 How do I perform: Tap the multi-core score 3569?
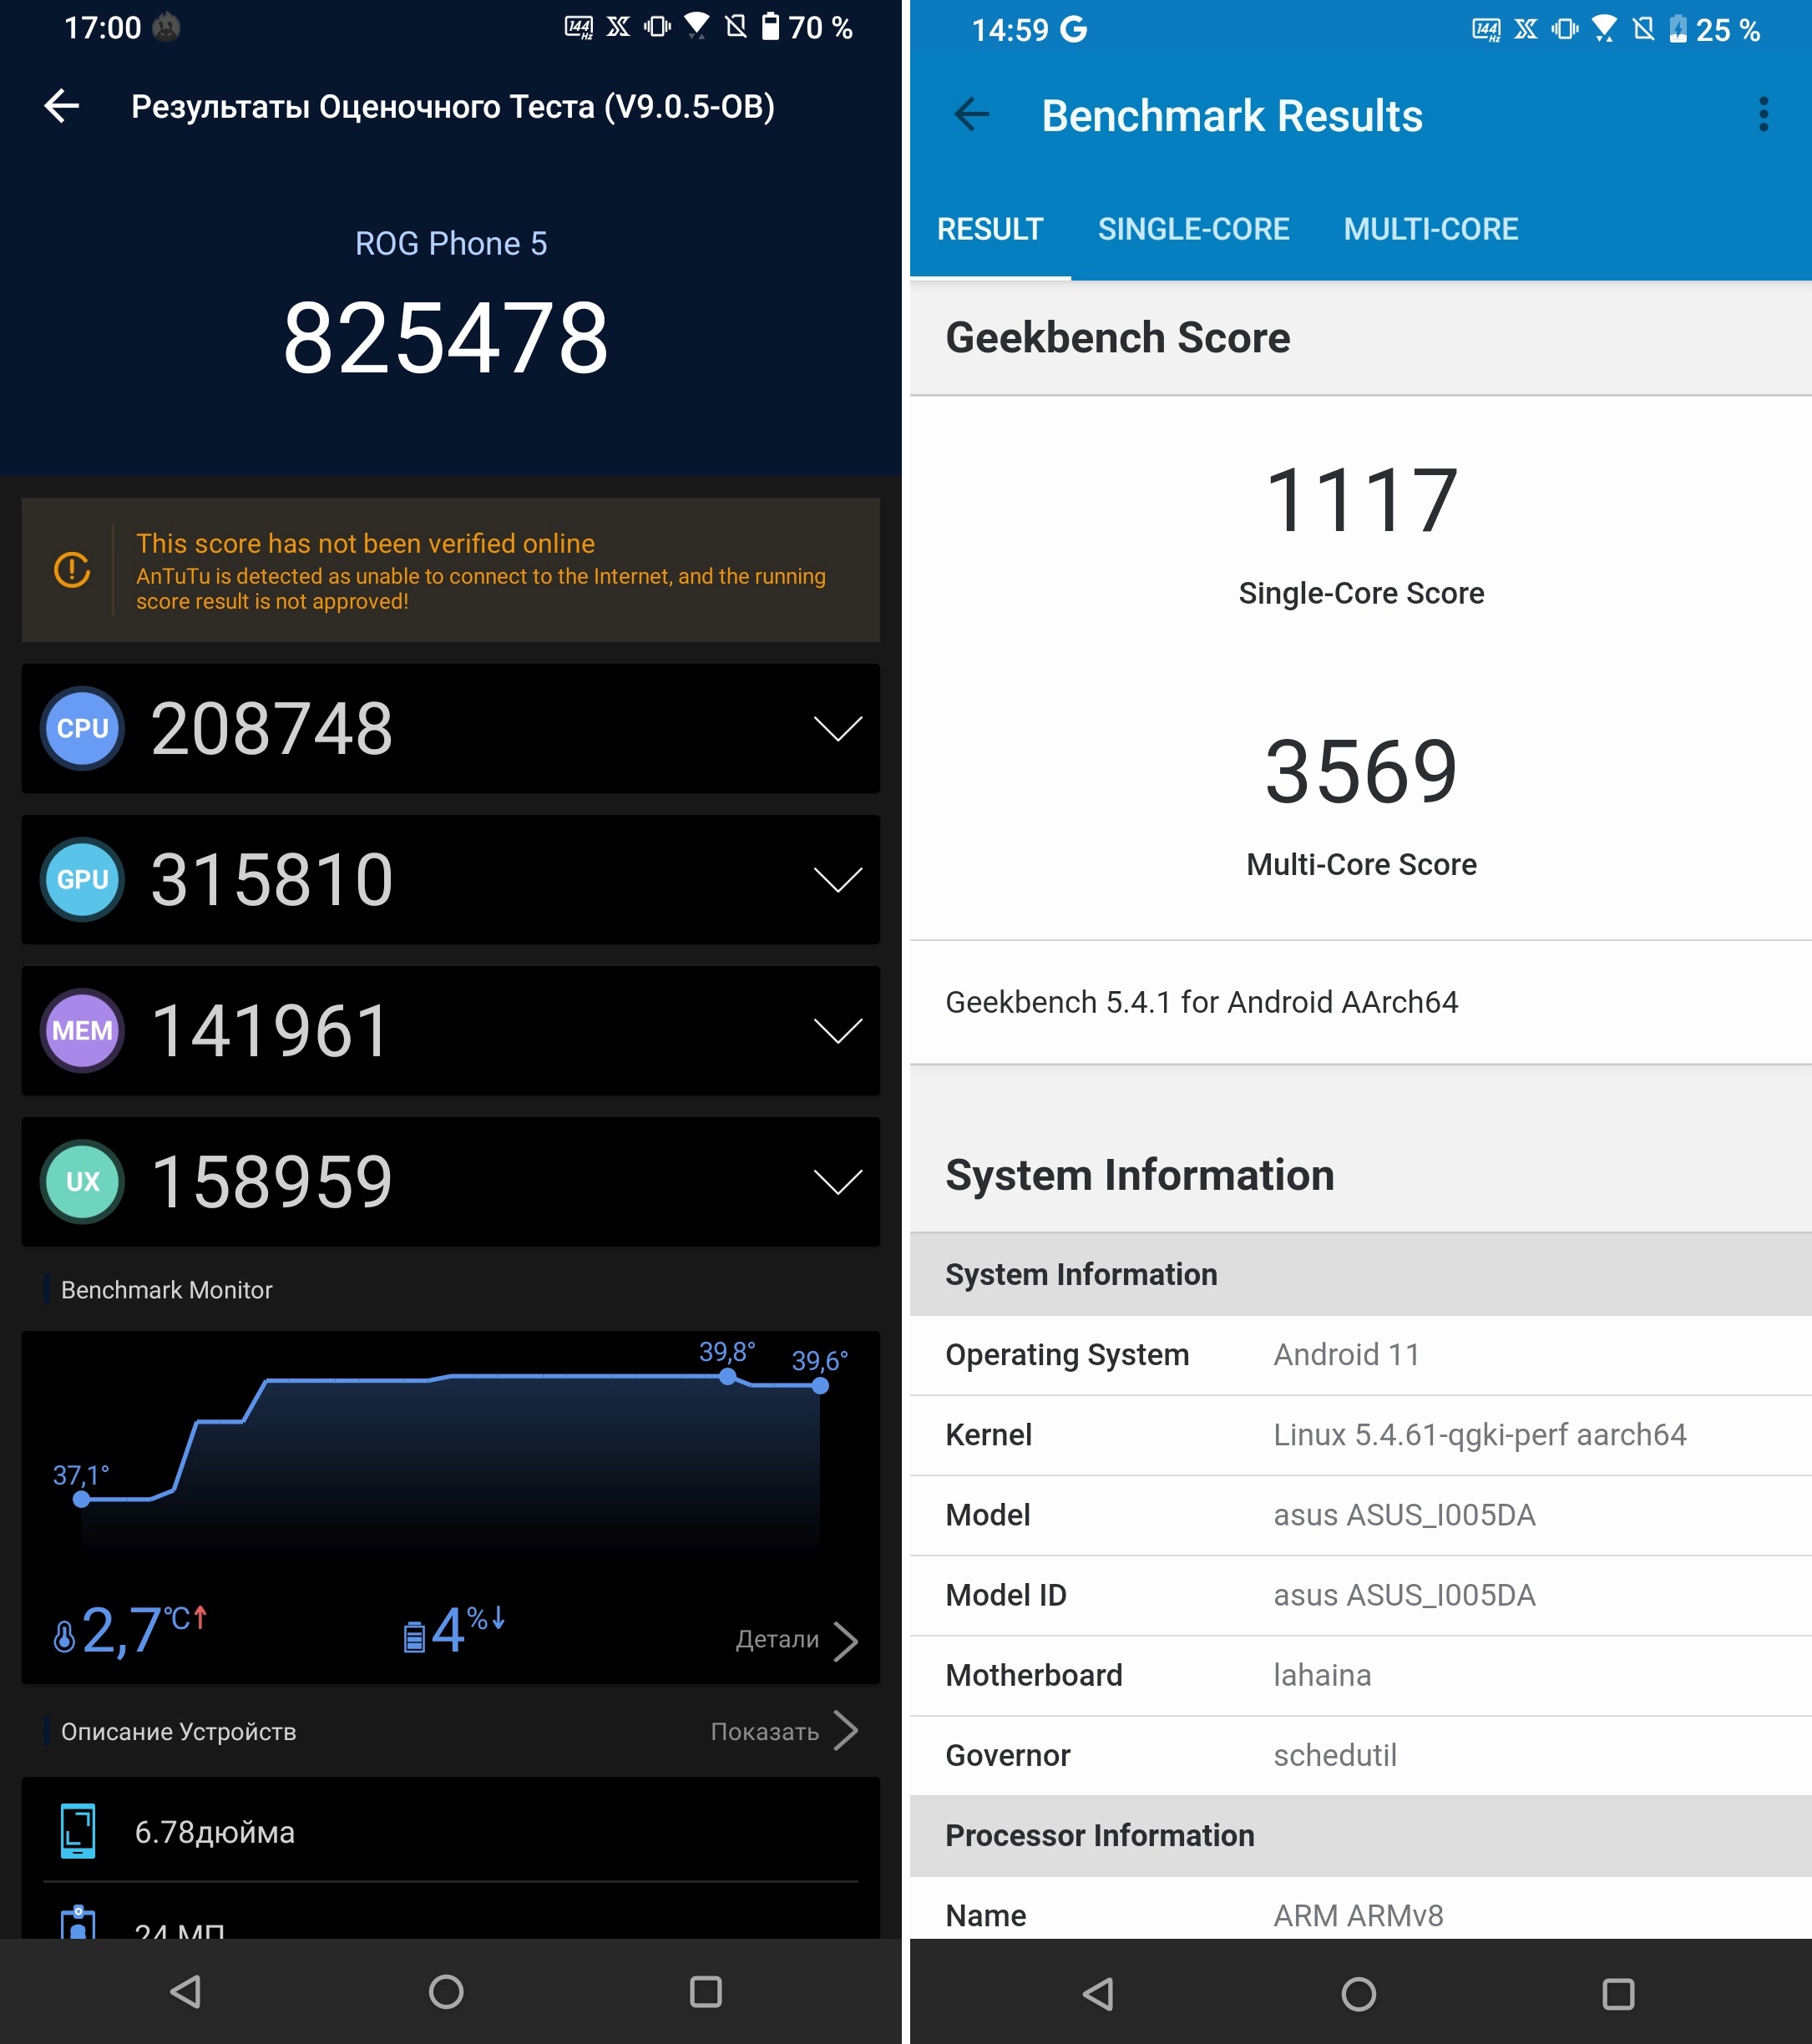pos(1361,771)
